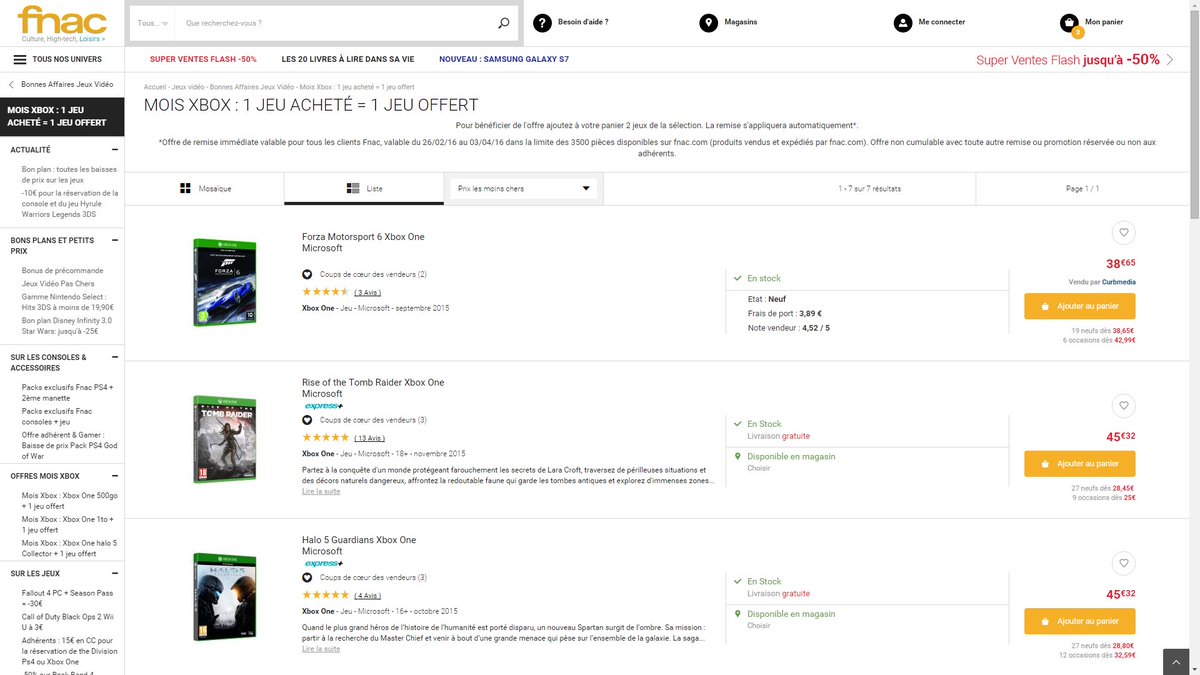1200x675 pixels.
Task: Open Forza Motorsport 6 Xbox One title
Action: click(363, 236)
